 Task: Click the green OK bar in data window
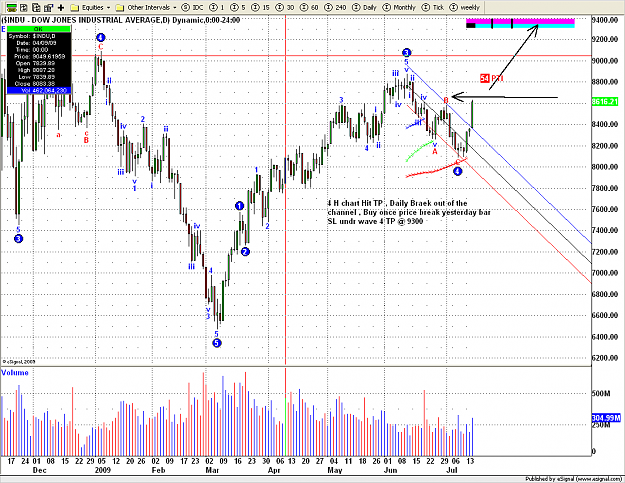(x=39, y=29)
